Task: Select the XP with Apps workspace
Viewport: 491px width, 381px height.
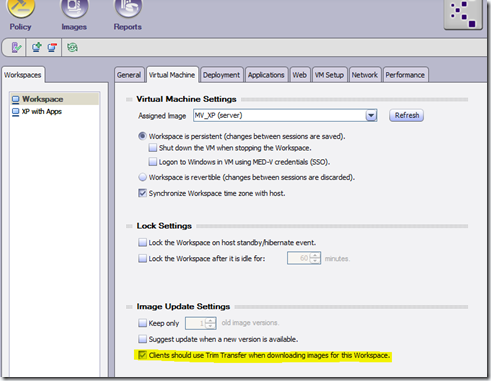Action: pos(42,112)
